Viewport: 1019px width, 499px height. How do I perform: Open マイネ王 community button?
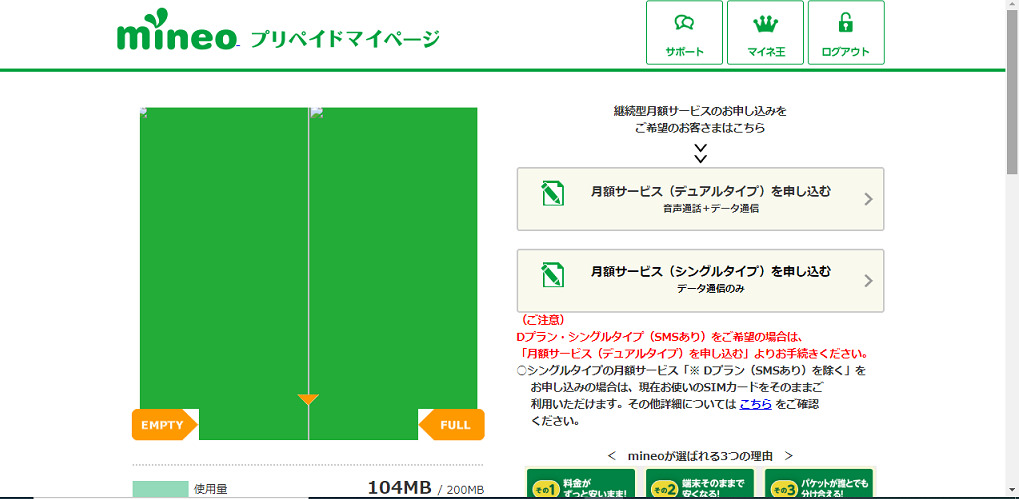(766, 32)
